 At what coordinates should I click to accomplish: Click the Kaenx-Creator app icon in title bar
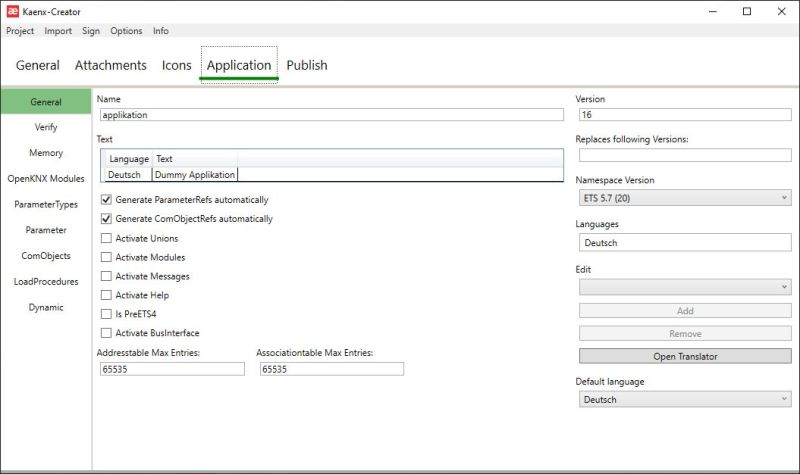point(12,11)
